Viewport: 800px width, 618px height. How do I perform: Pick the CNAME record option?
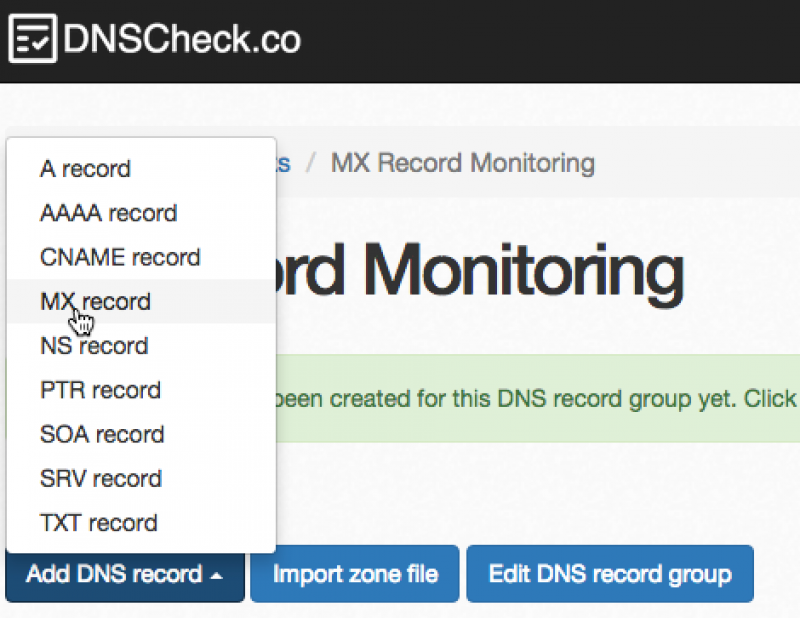tap(120, 257)
